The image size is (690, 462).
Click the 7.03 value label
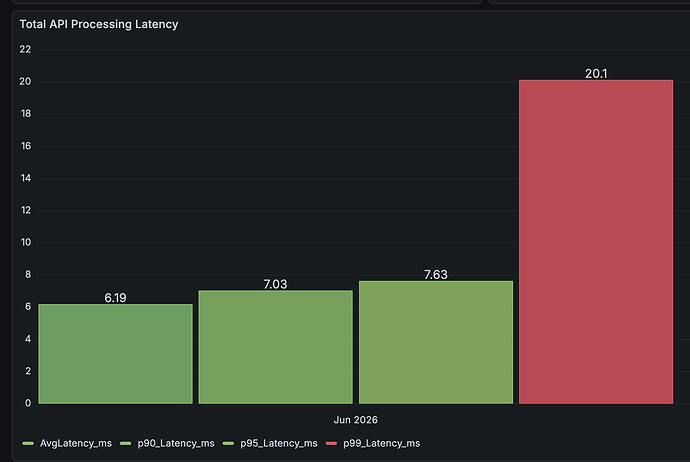[x=275, y=284]
